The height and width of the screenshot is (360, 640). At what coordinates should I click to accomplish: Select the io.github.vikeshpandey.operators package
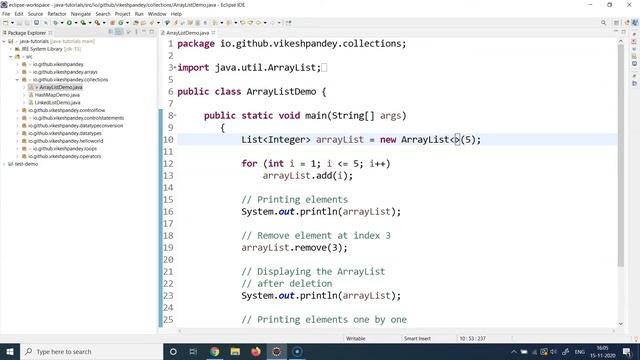64,156
